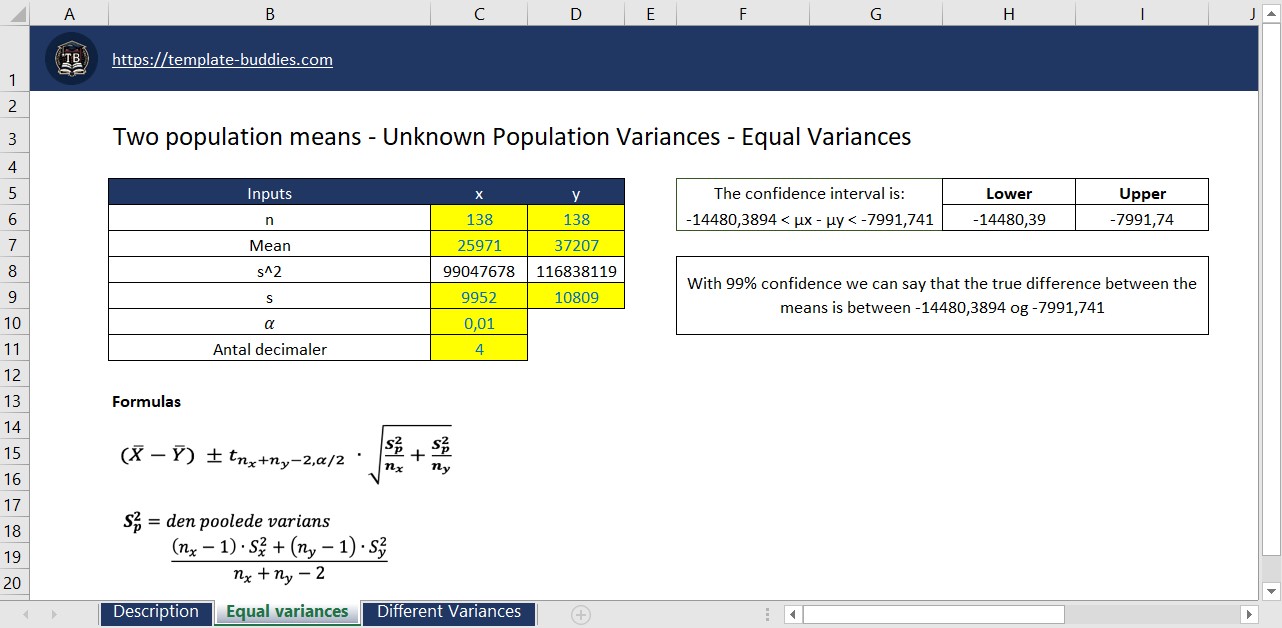
Task: Click the left arrow of the horizontal scrollbar
Action: coord(795,613)
